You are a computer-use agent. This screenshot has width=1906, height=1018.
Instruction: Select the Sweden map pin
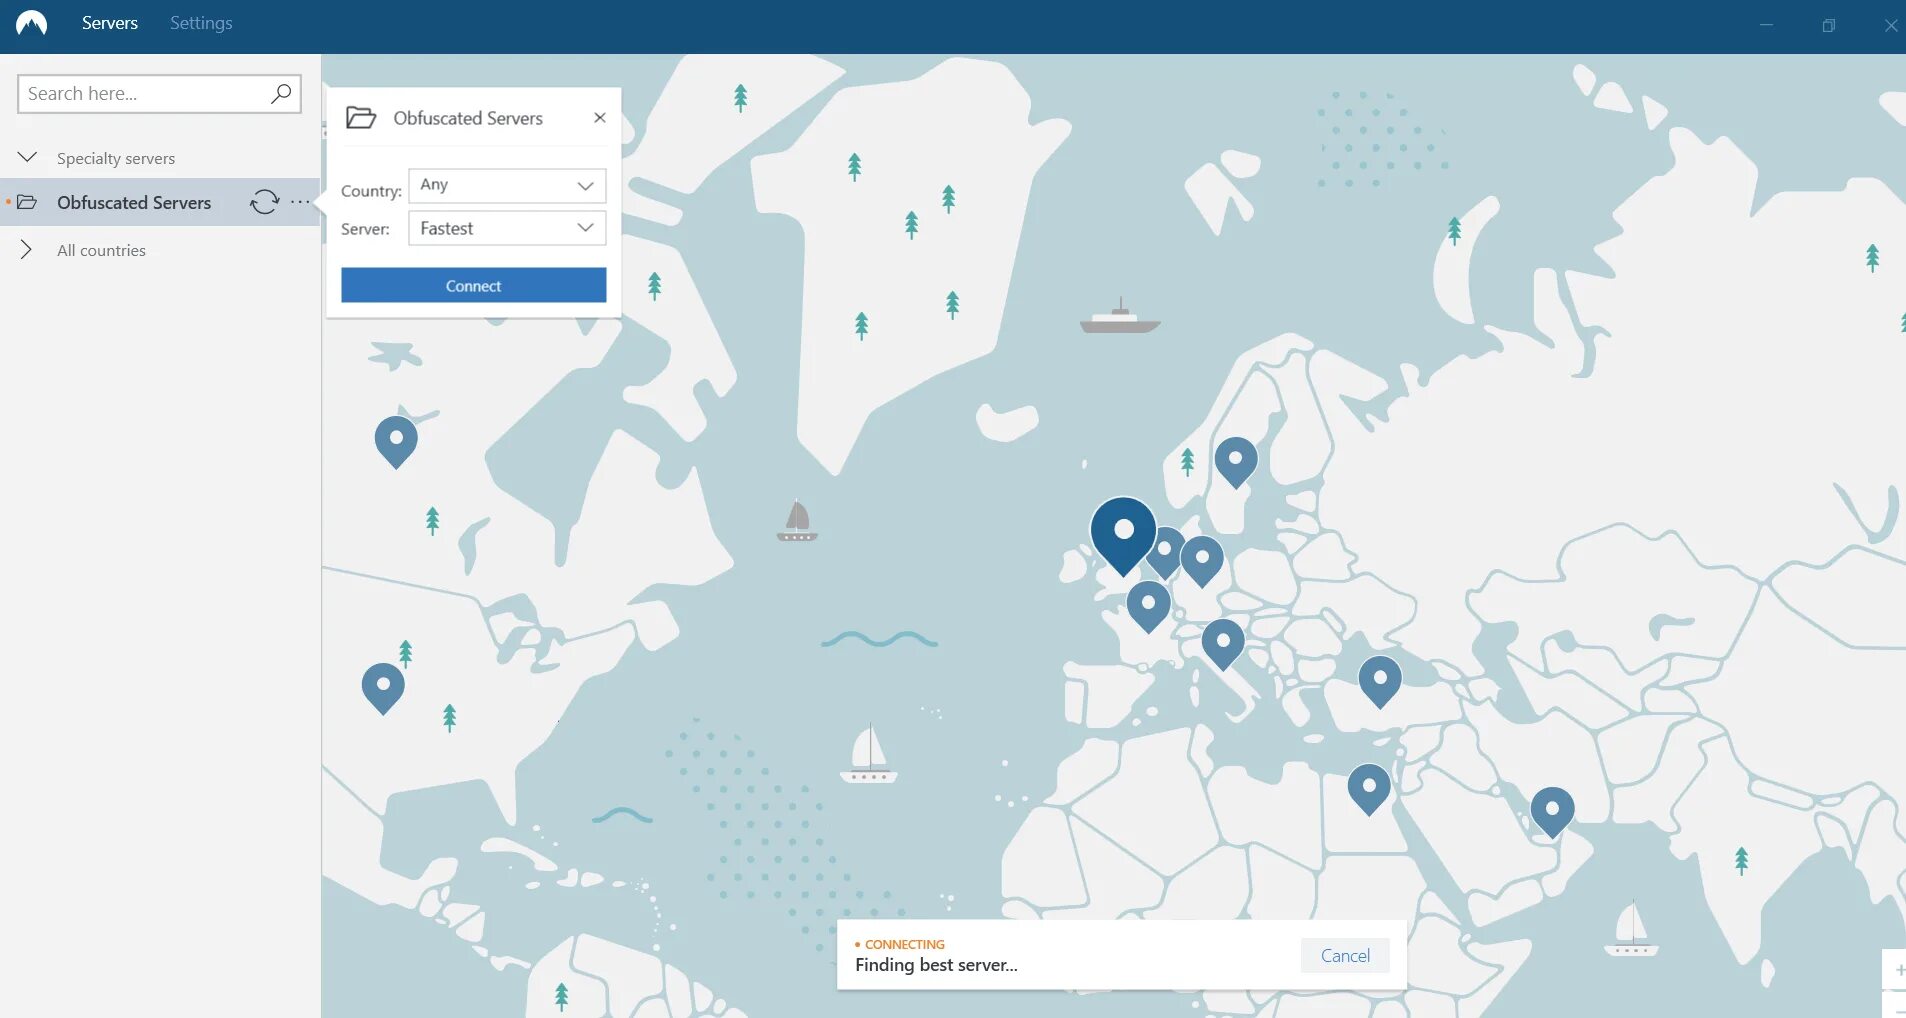(1236, 461)
